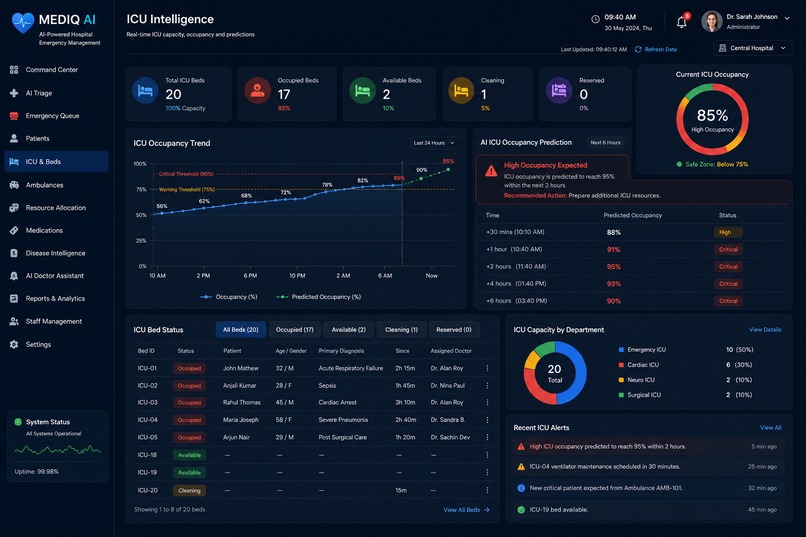Click the View All Beds link
This screenshot has width=806, height=537.
[466, 510]
